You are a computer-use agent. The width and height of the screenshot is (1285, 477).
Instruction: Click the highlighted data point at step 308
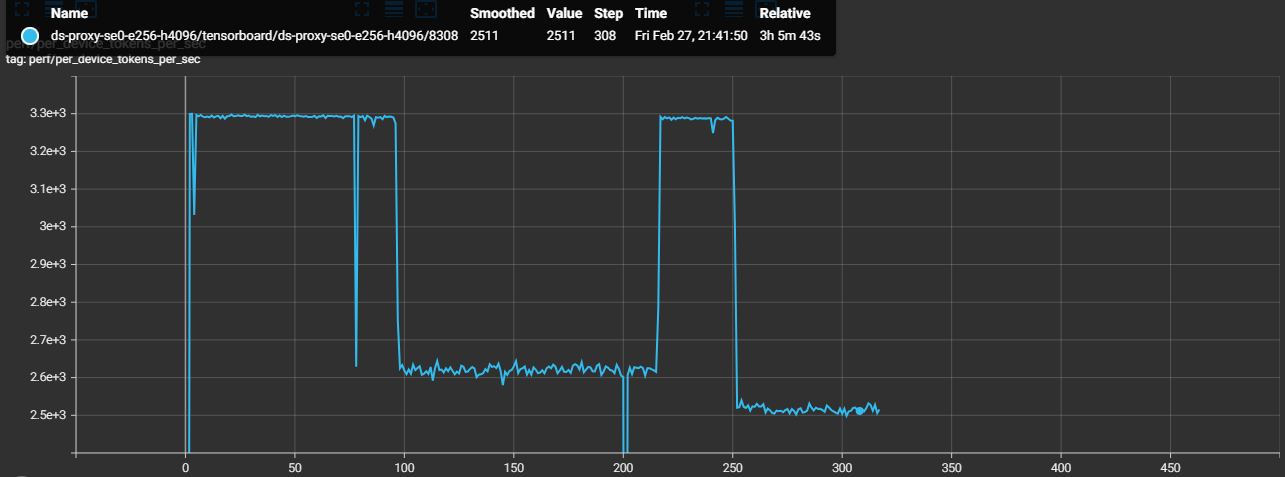click(x=859, y=411)
